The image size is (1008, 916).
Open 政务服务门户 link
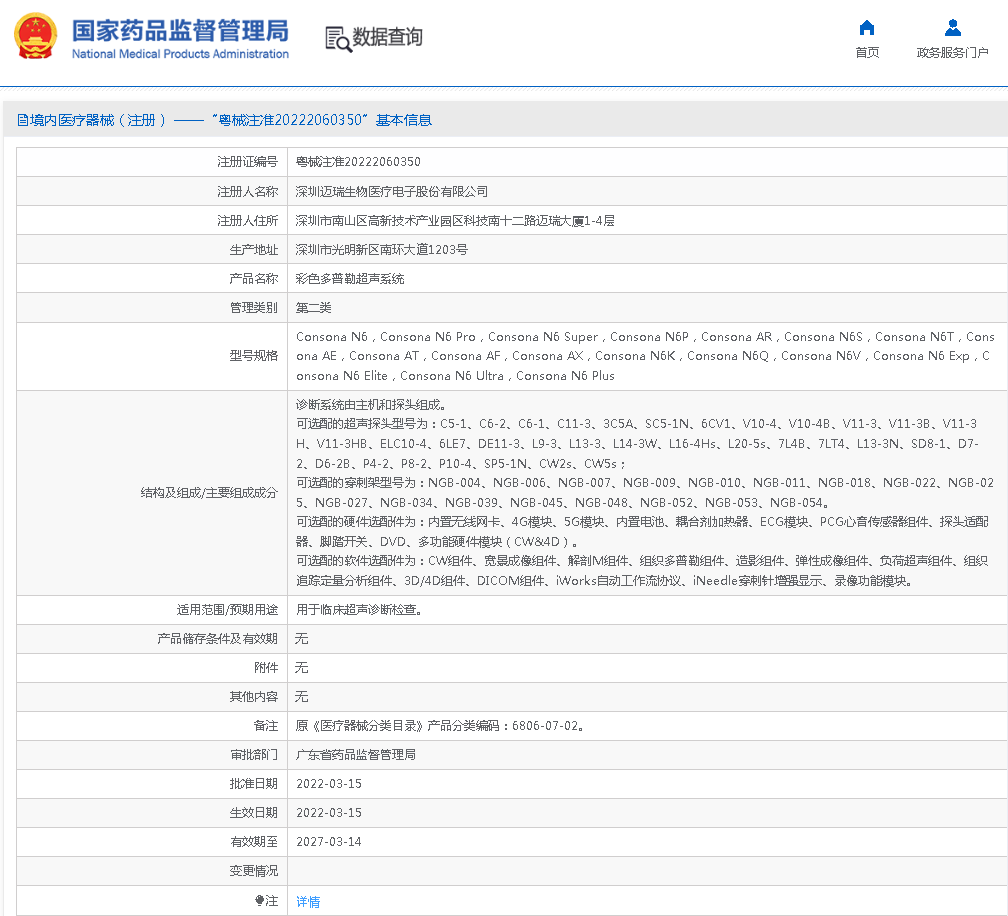coord(953,53)
